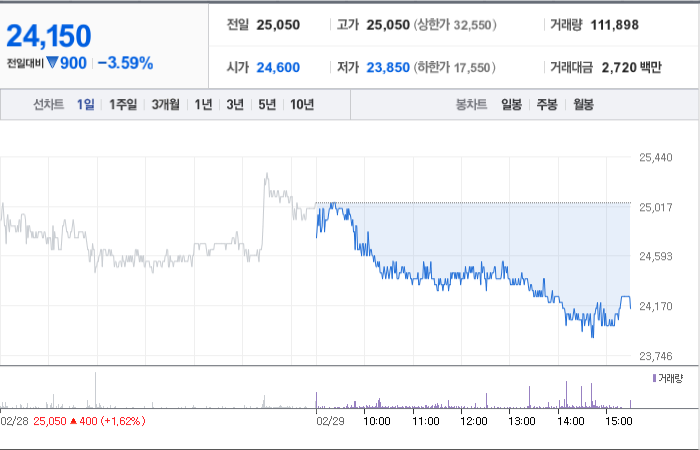Image resolution: width=700 pixels, height=450 pixels.
Task: Open the 1년 chart range
Action: click(203, 104)
